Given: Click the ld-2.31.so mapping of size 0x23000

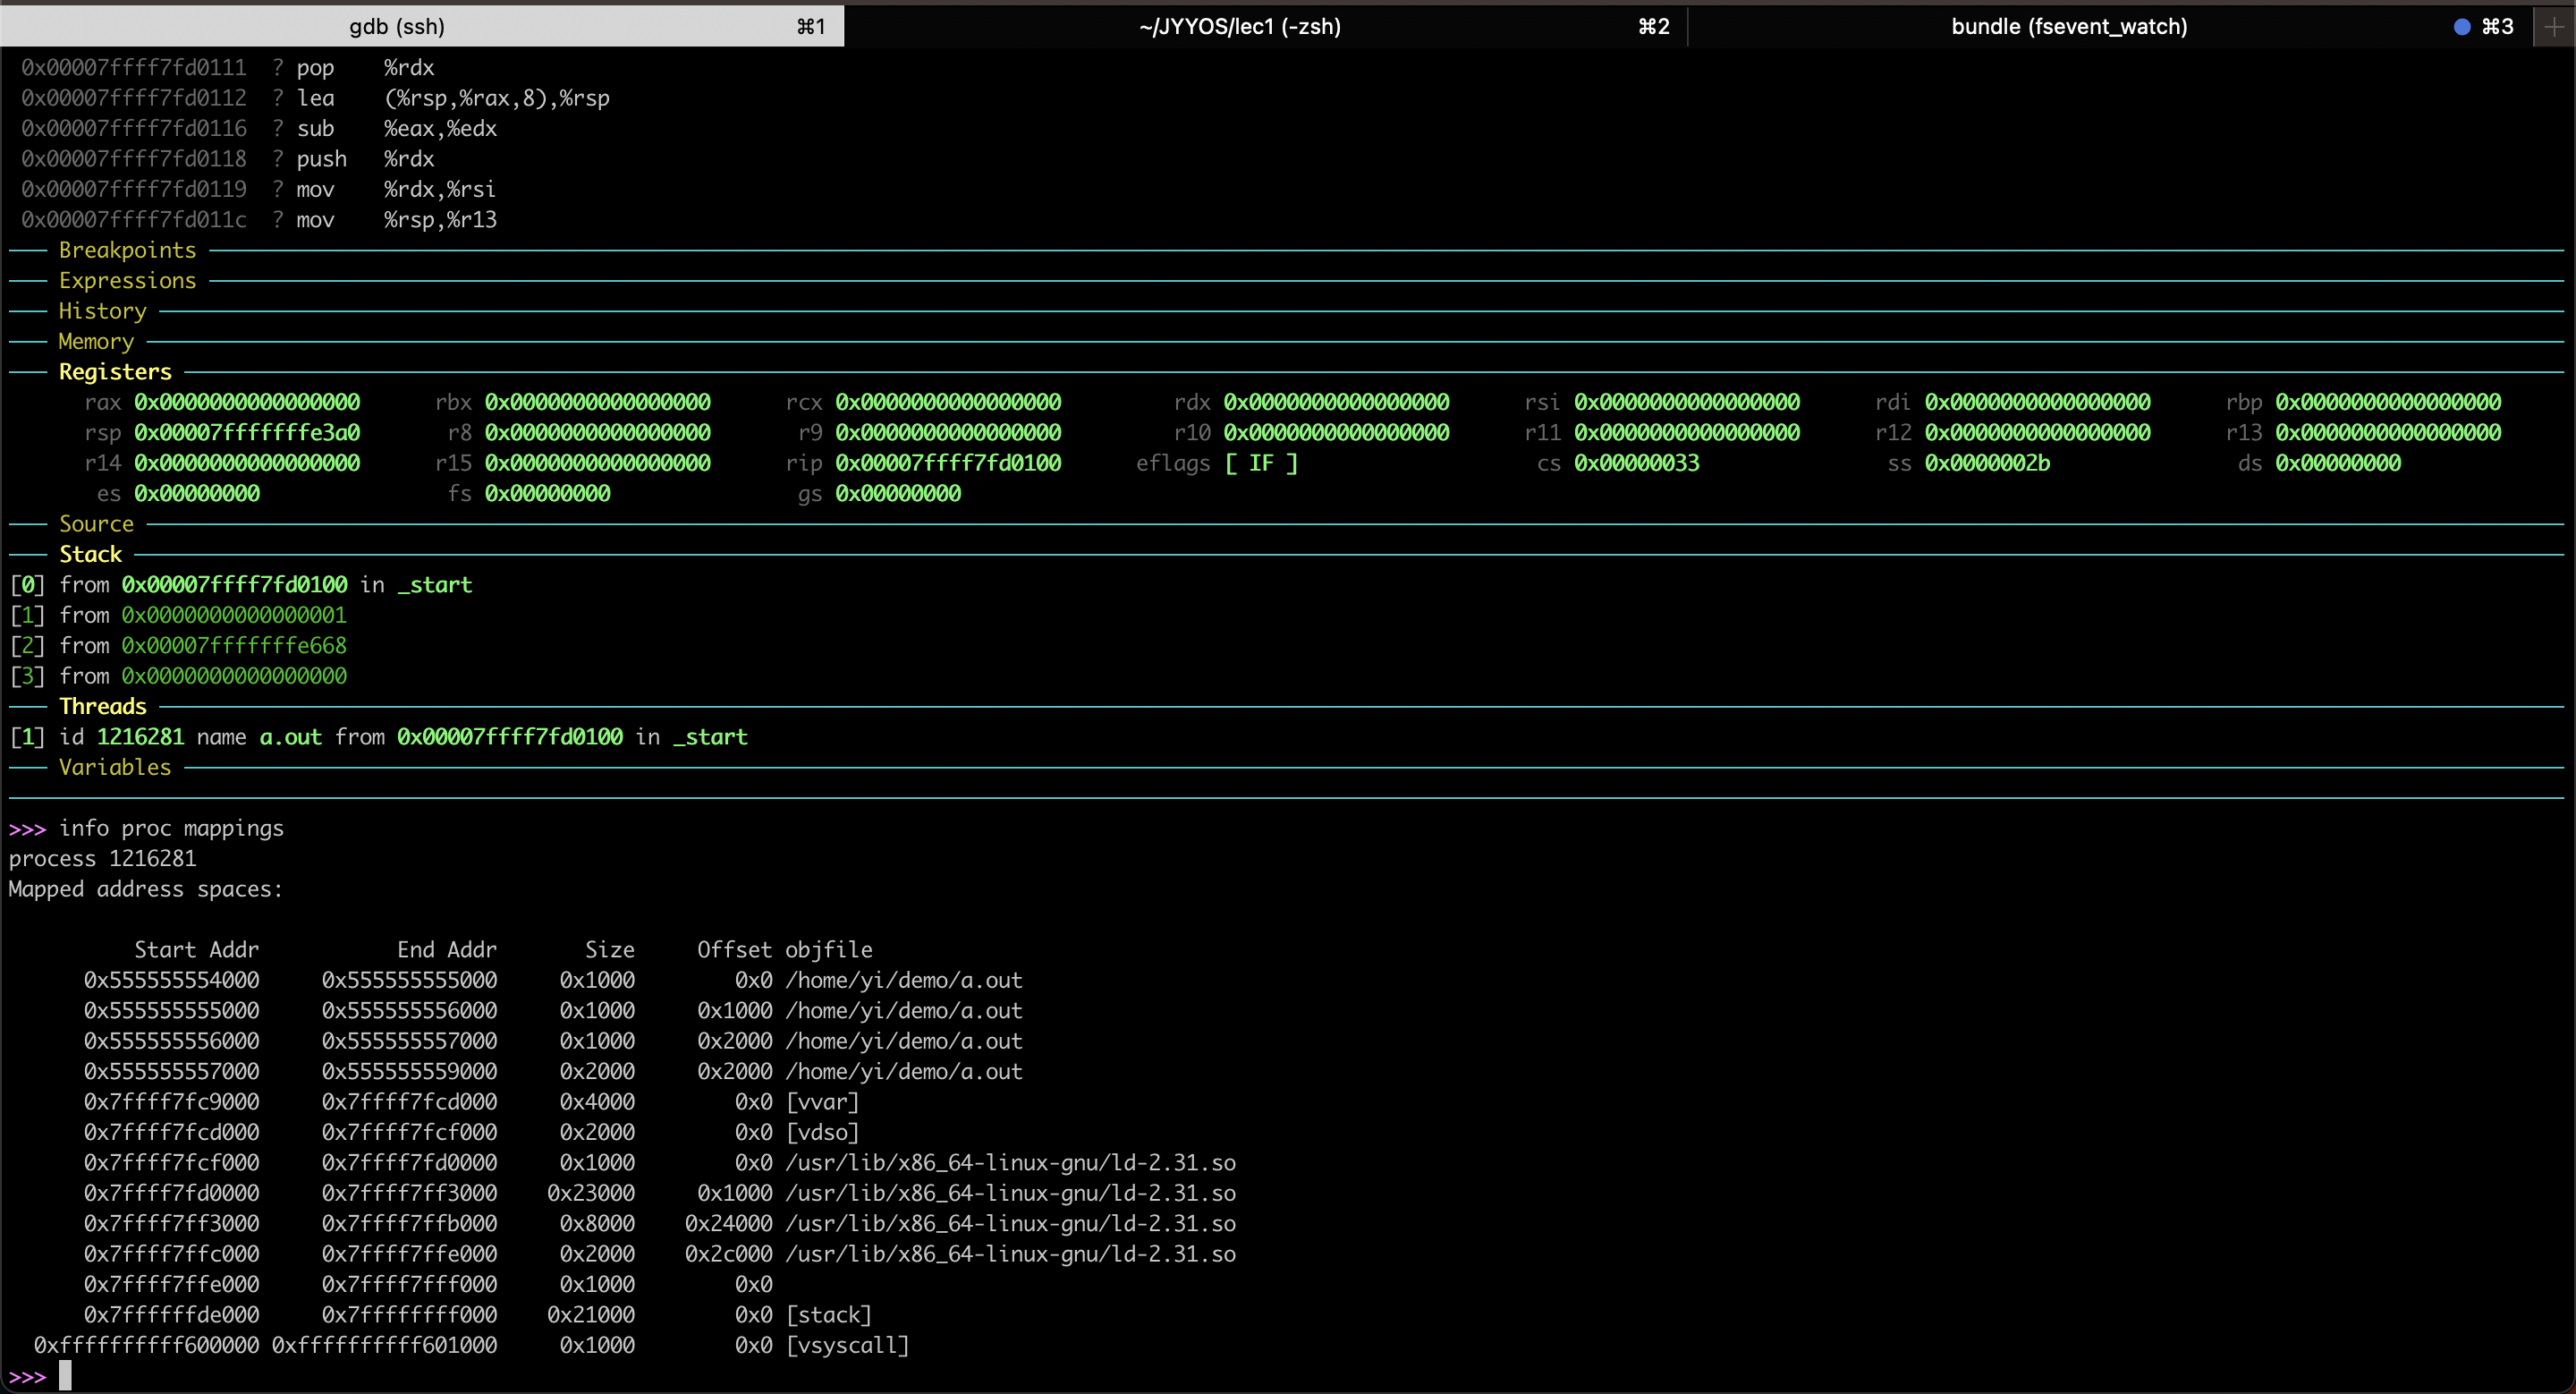Looking at the screenshot, I should point(660,1193).
